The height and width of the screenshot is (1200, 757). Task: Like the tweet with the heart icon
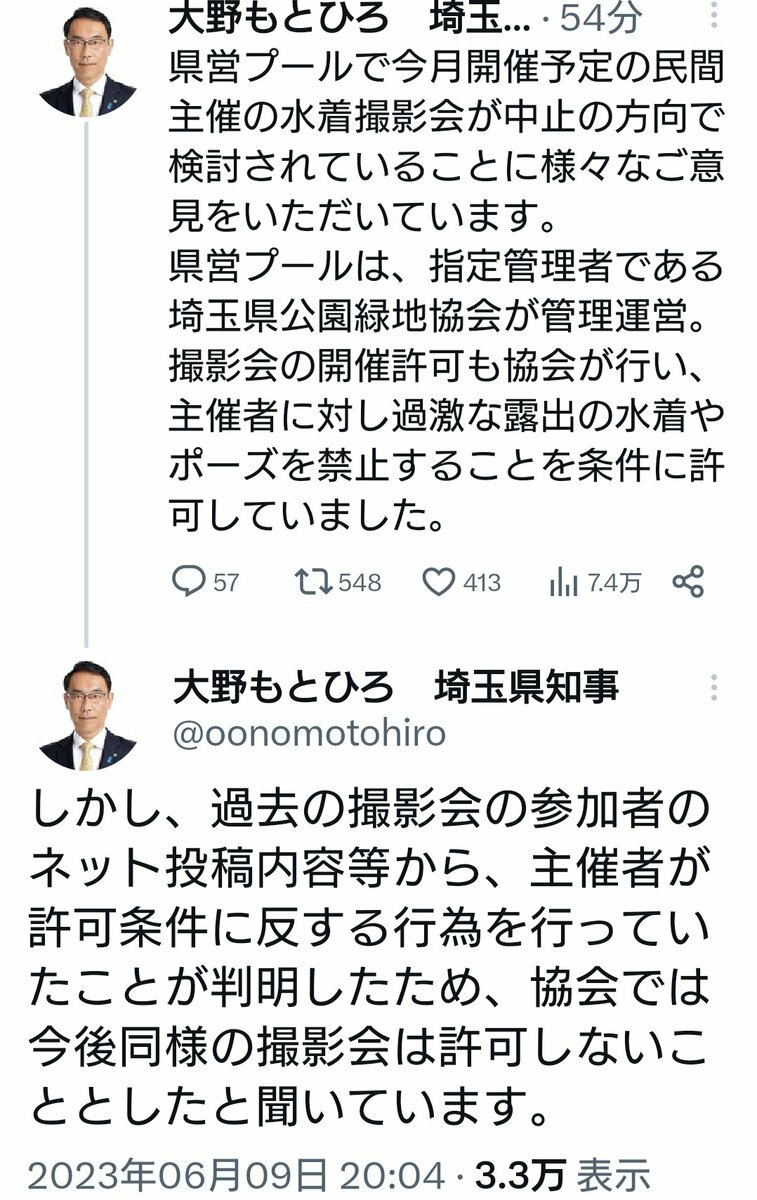[x=438, y=582]
